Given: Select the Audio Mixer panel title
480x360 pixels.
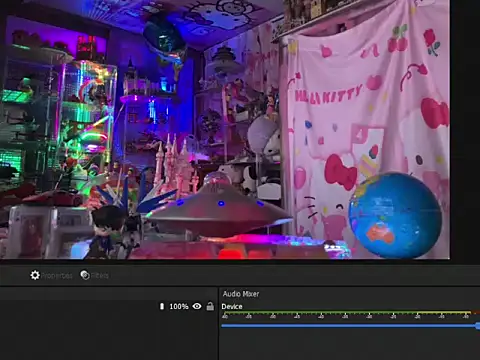Looking at the screenshot, I should pyautogui.click(x=241, y=294).
